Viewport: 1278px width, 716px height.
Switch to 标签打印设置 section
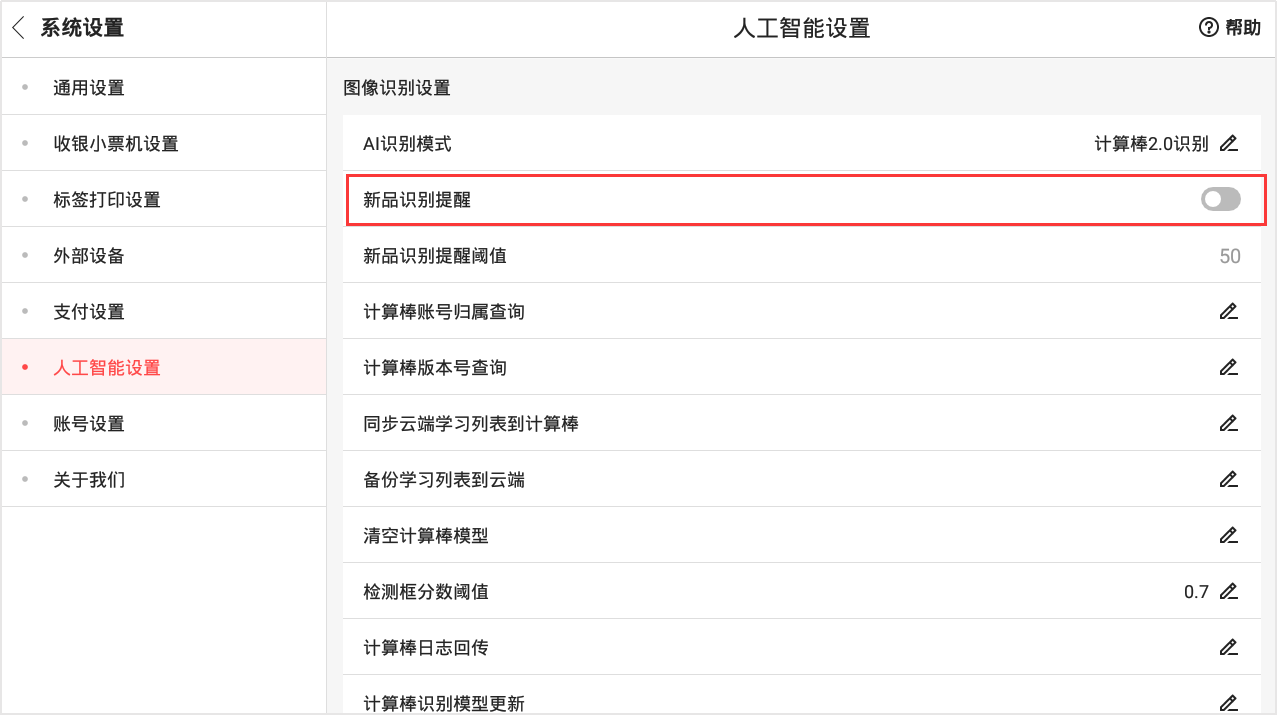(x=107, y=200)
